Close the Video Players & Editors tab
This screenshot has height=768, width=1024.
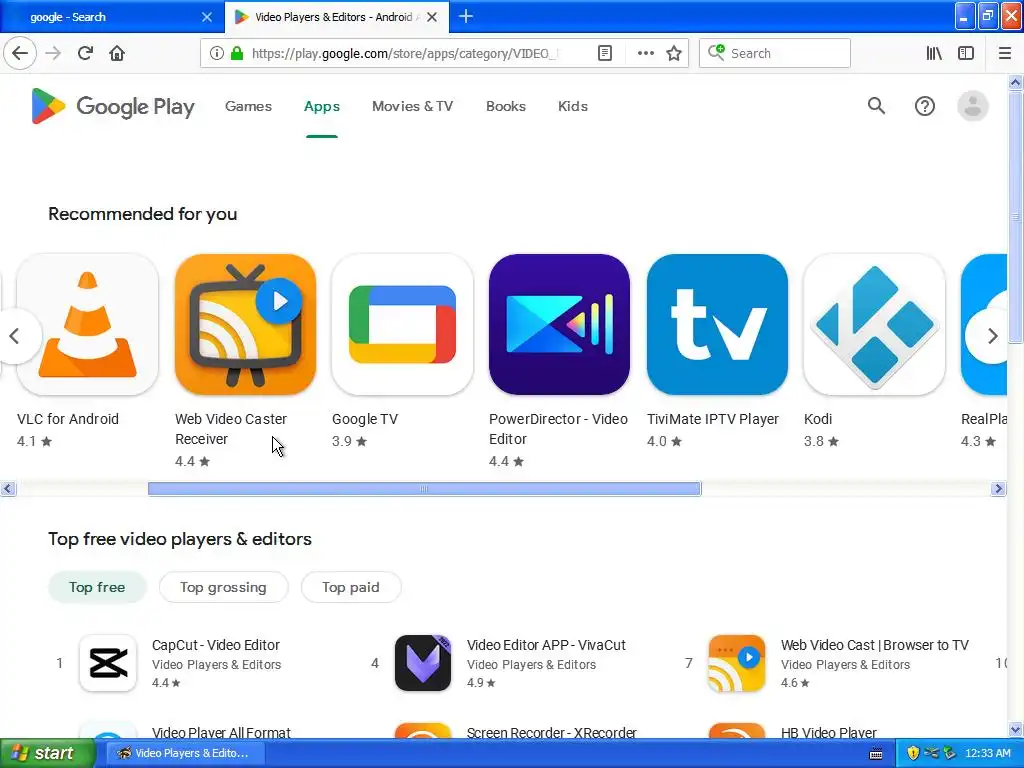coord(432,17)
